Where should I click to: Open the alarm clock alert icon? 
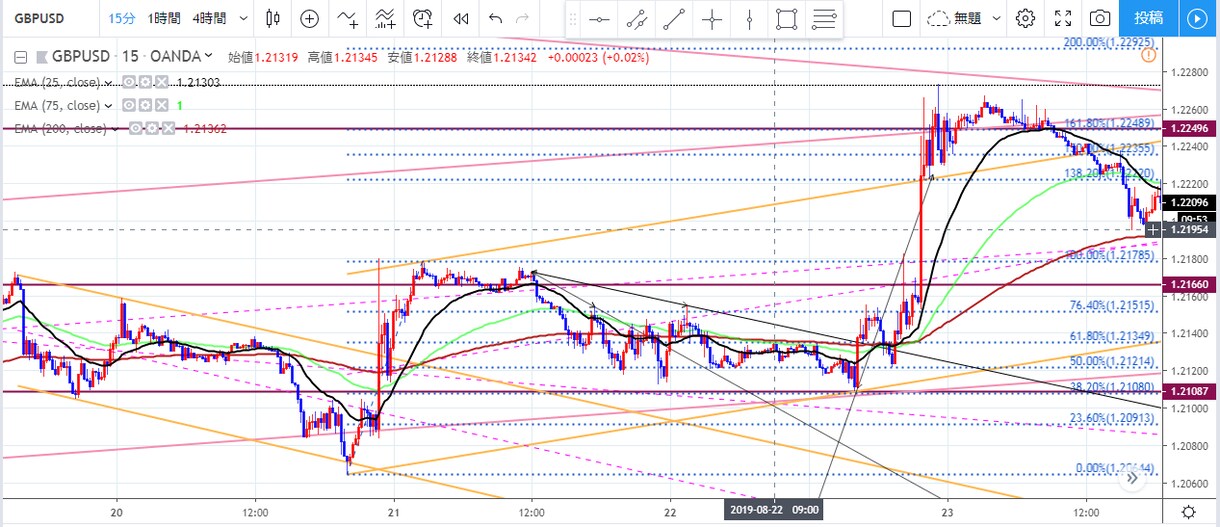423,18
